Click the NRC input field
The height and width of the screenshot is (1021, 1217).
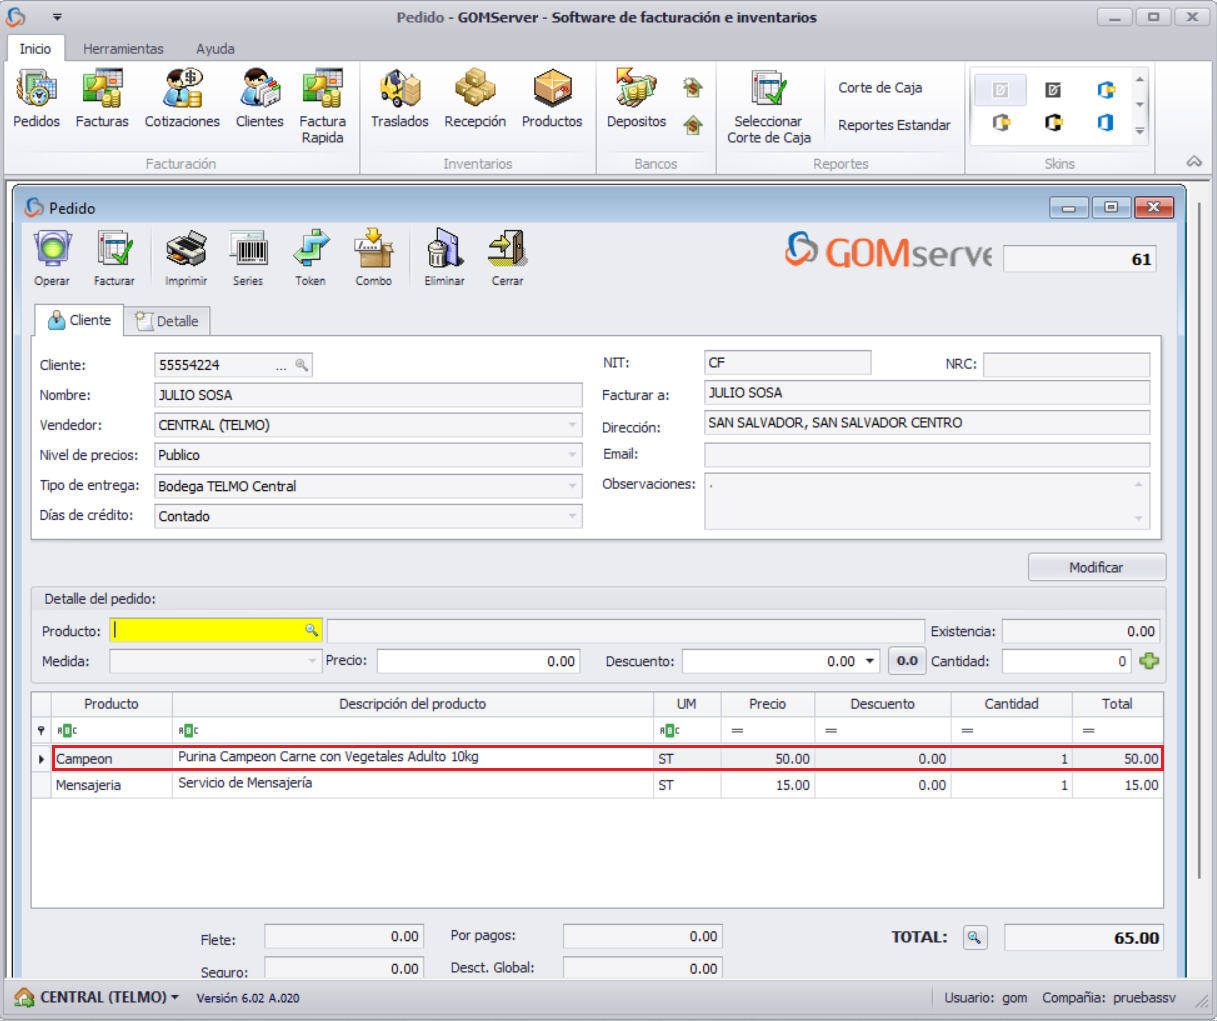[1066, 364]
